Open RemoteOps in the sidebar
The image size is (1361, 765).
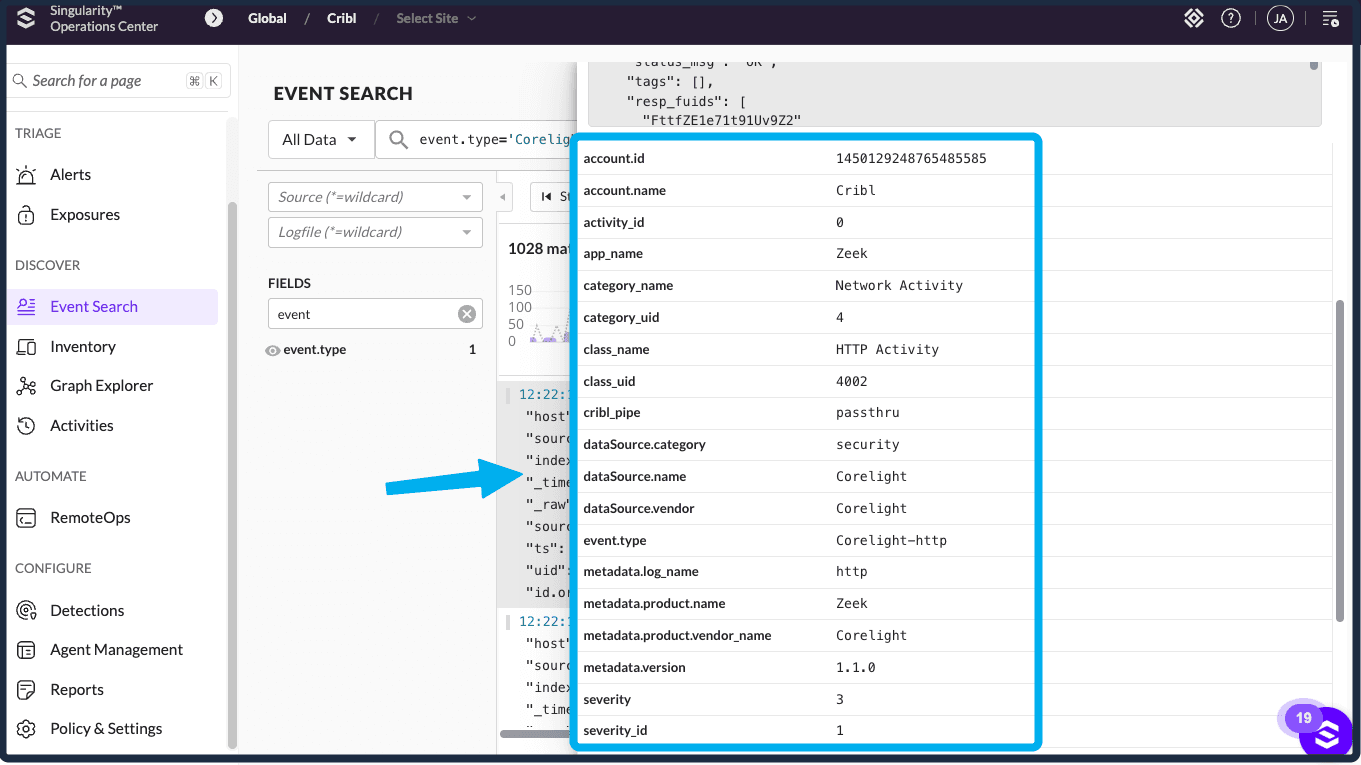point(90,518)
